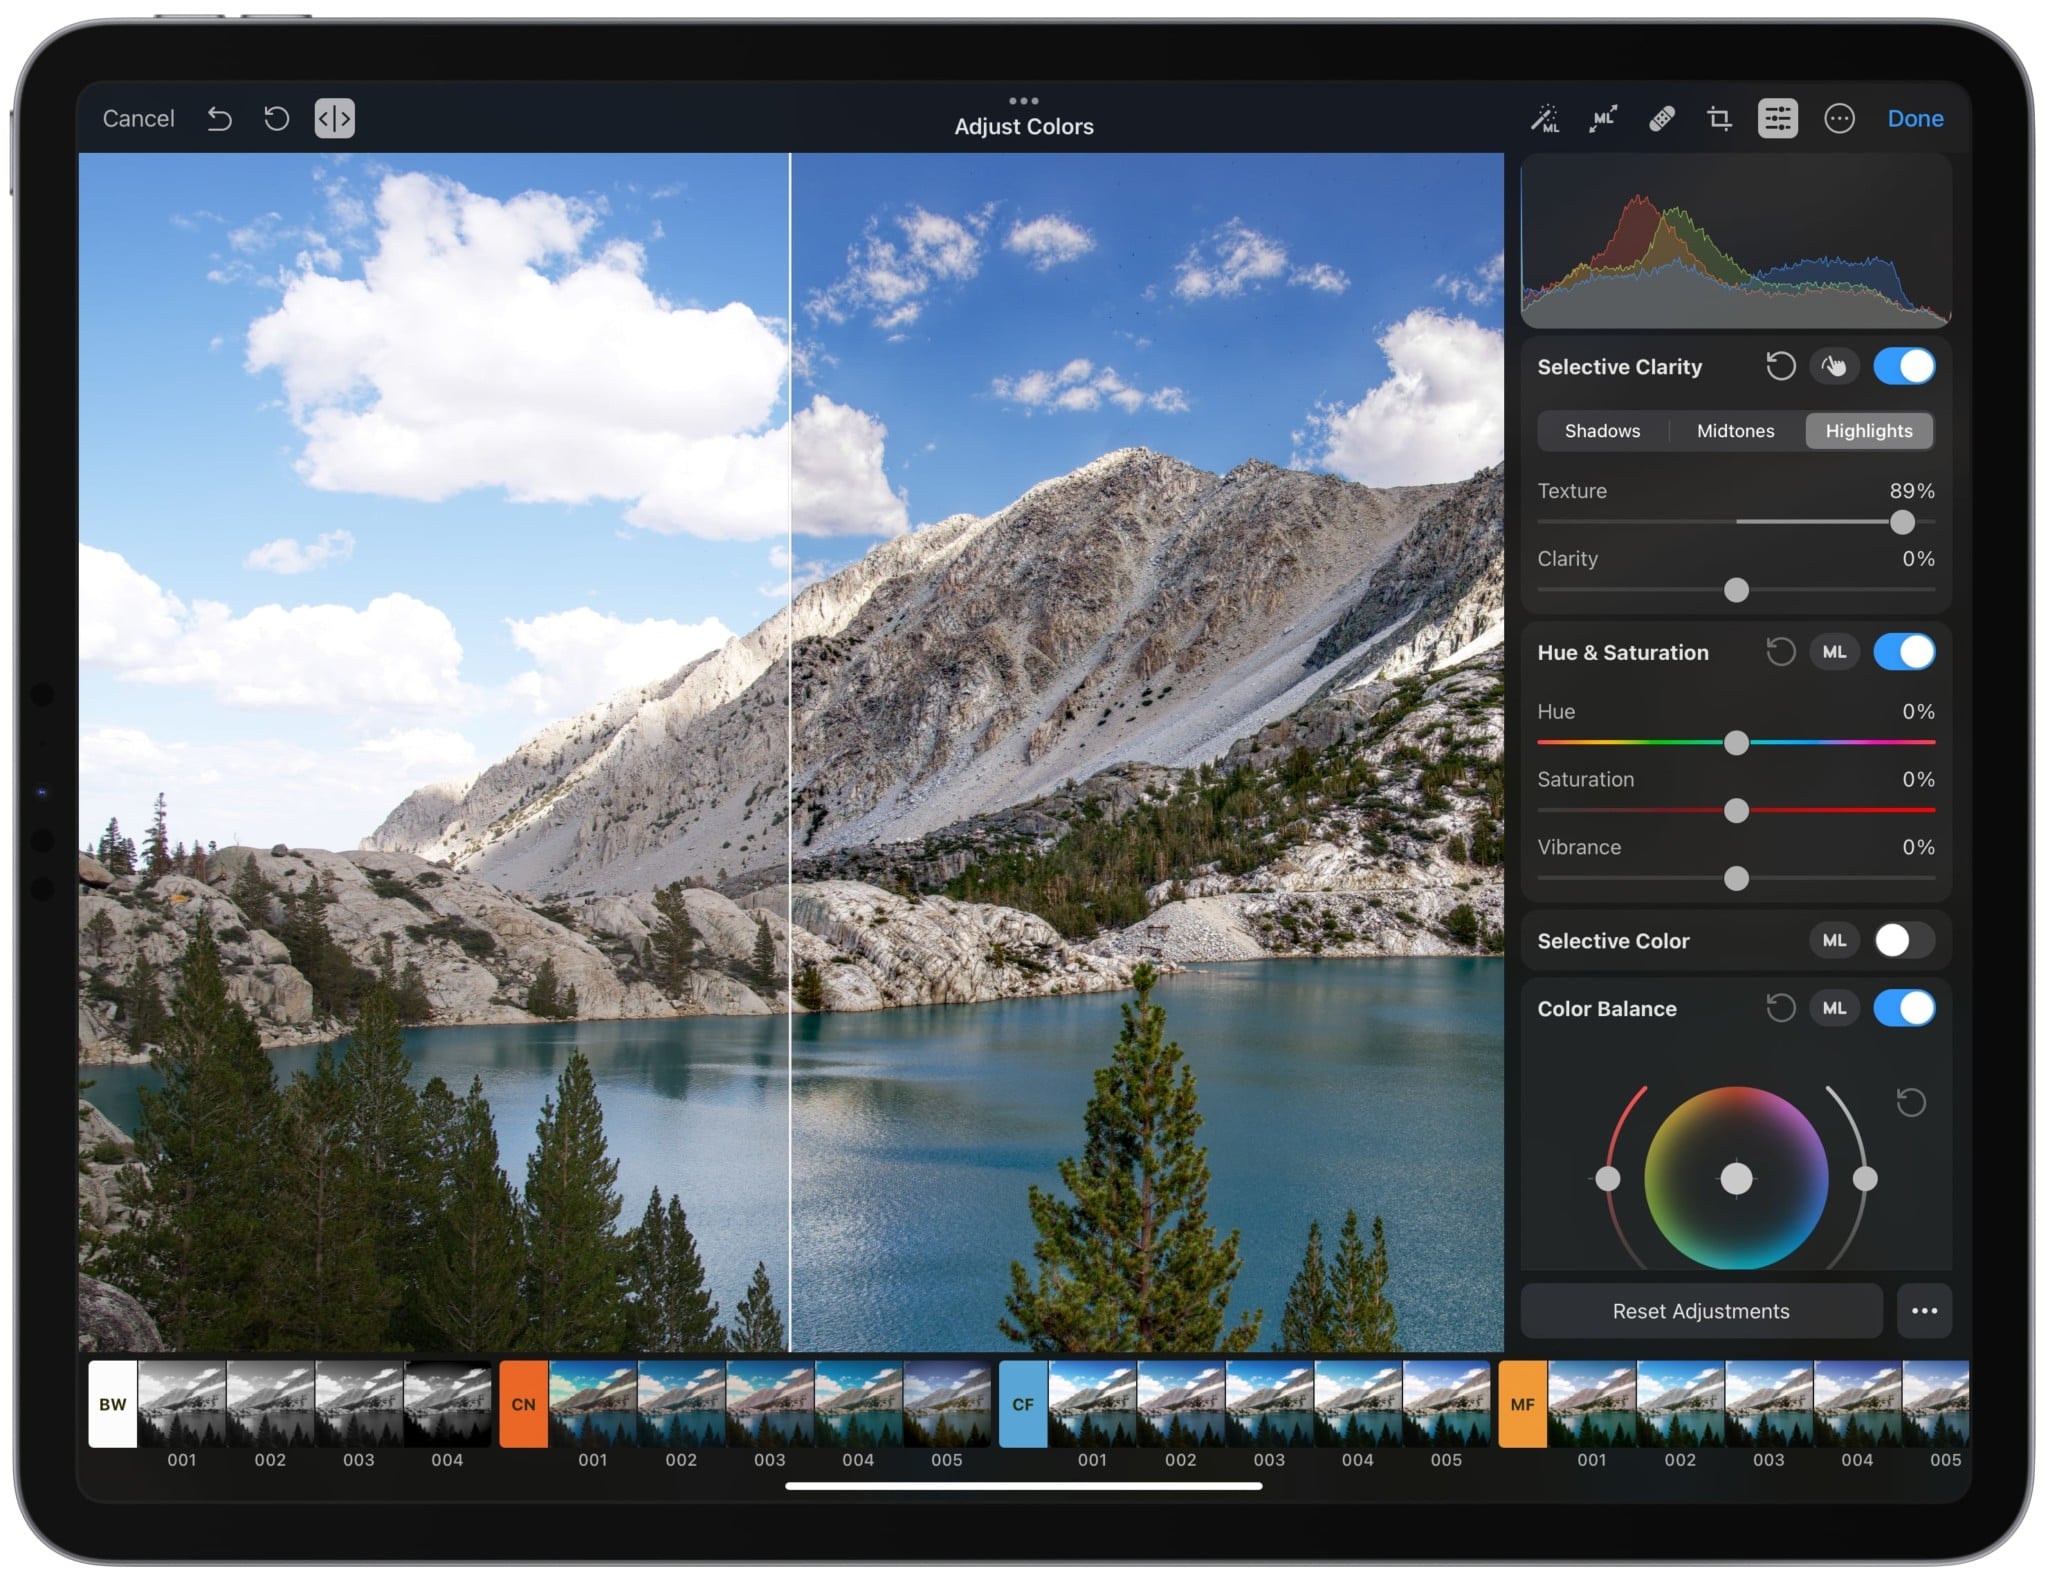The width and height of the screenshot is (2048, 1584).
Task: Reset the Selective Clarity adjustment
Action: coord(1781,366)
